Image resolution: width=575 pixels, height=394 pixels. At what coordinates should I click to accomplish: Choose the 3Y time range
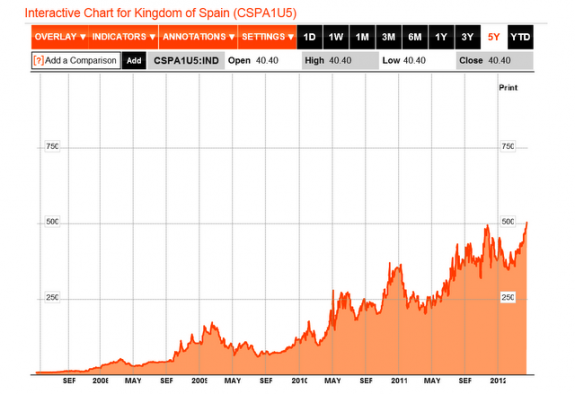[x=468, y=37]
